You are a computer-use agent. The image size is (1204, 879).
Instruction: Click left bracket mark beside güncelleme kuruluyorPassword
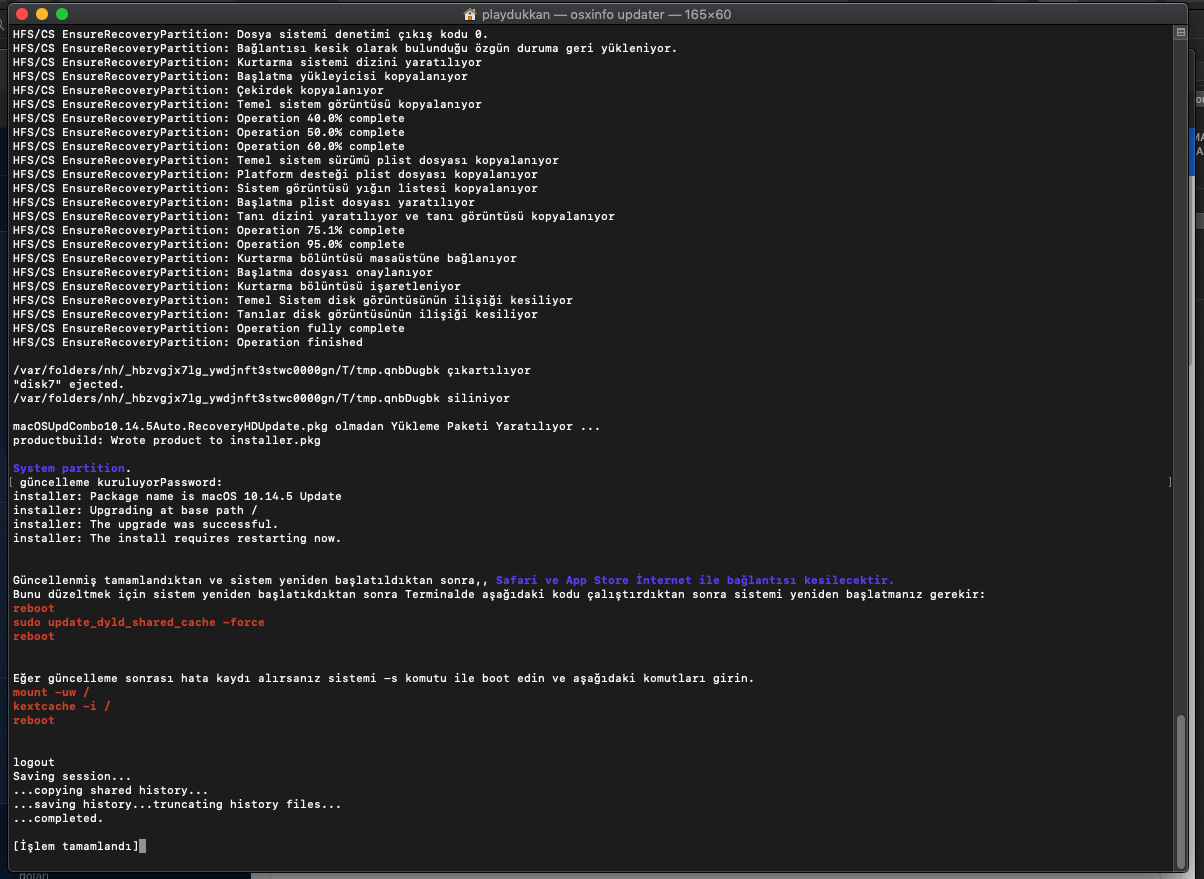point(10,482)
